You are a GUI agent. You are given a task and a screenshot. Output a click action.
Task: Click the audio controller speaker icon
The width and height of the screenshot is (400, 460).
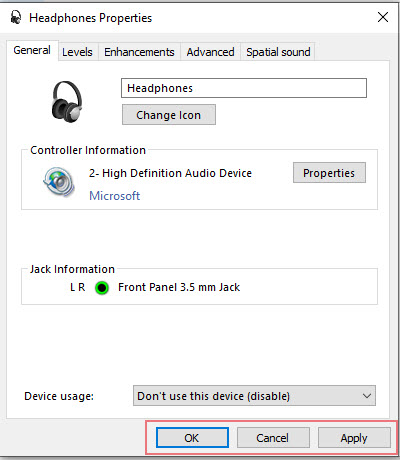(x=59, y=182)
